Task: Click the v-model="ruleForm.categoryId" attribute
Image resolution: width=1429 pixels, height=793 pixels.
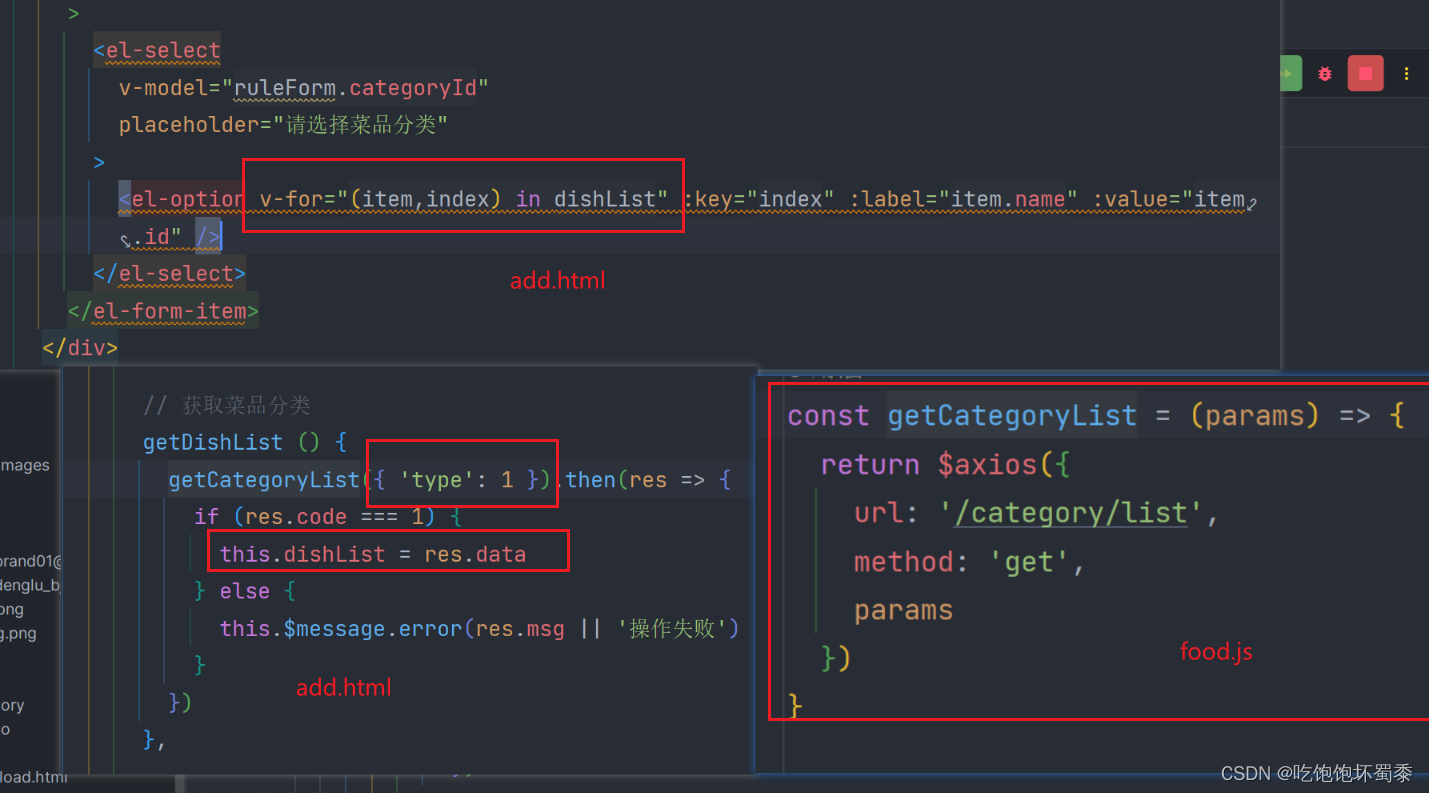Action: [x=304, y=87]
